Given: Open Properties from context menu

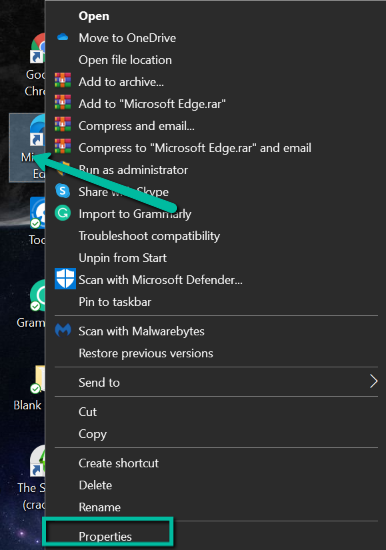Looking at the screenshot, I should [105, 537].
